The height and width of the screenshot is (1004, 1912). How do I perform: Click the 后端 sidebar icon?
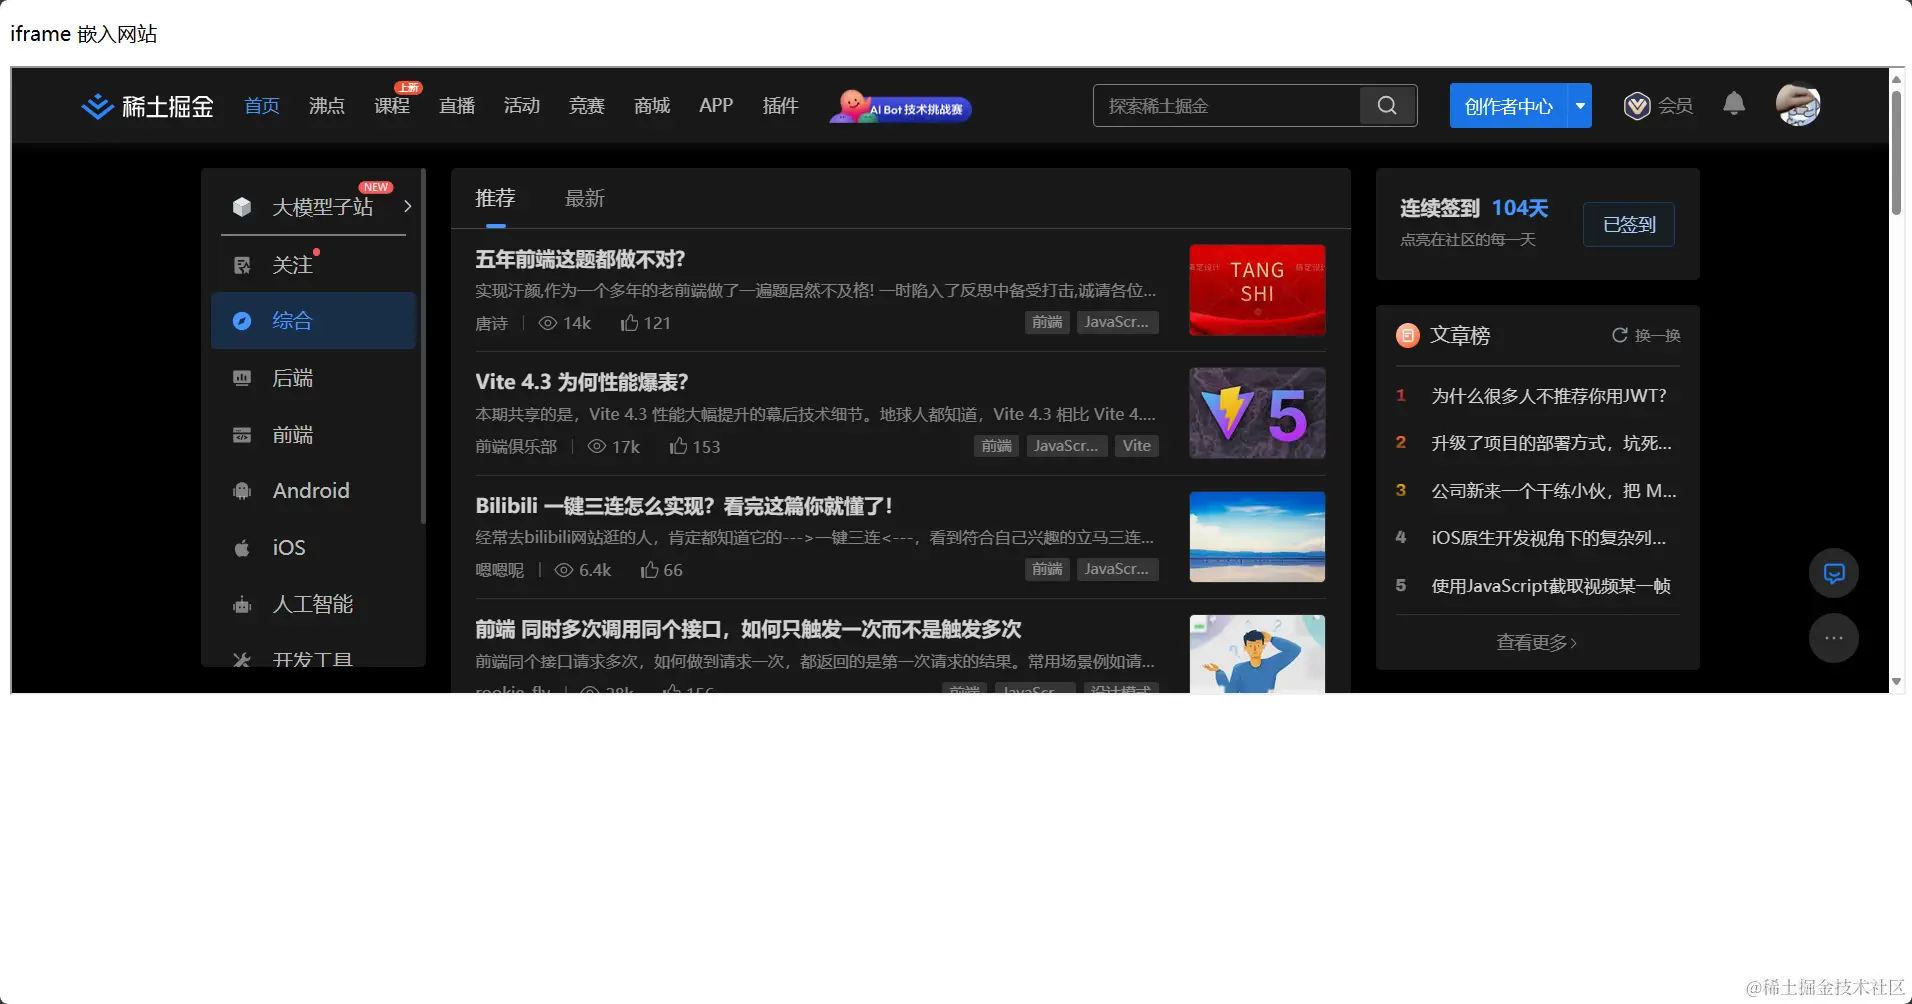click(x=242, y=378)
